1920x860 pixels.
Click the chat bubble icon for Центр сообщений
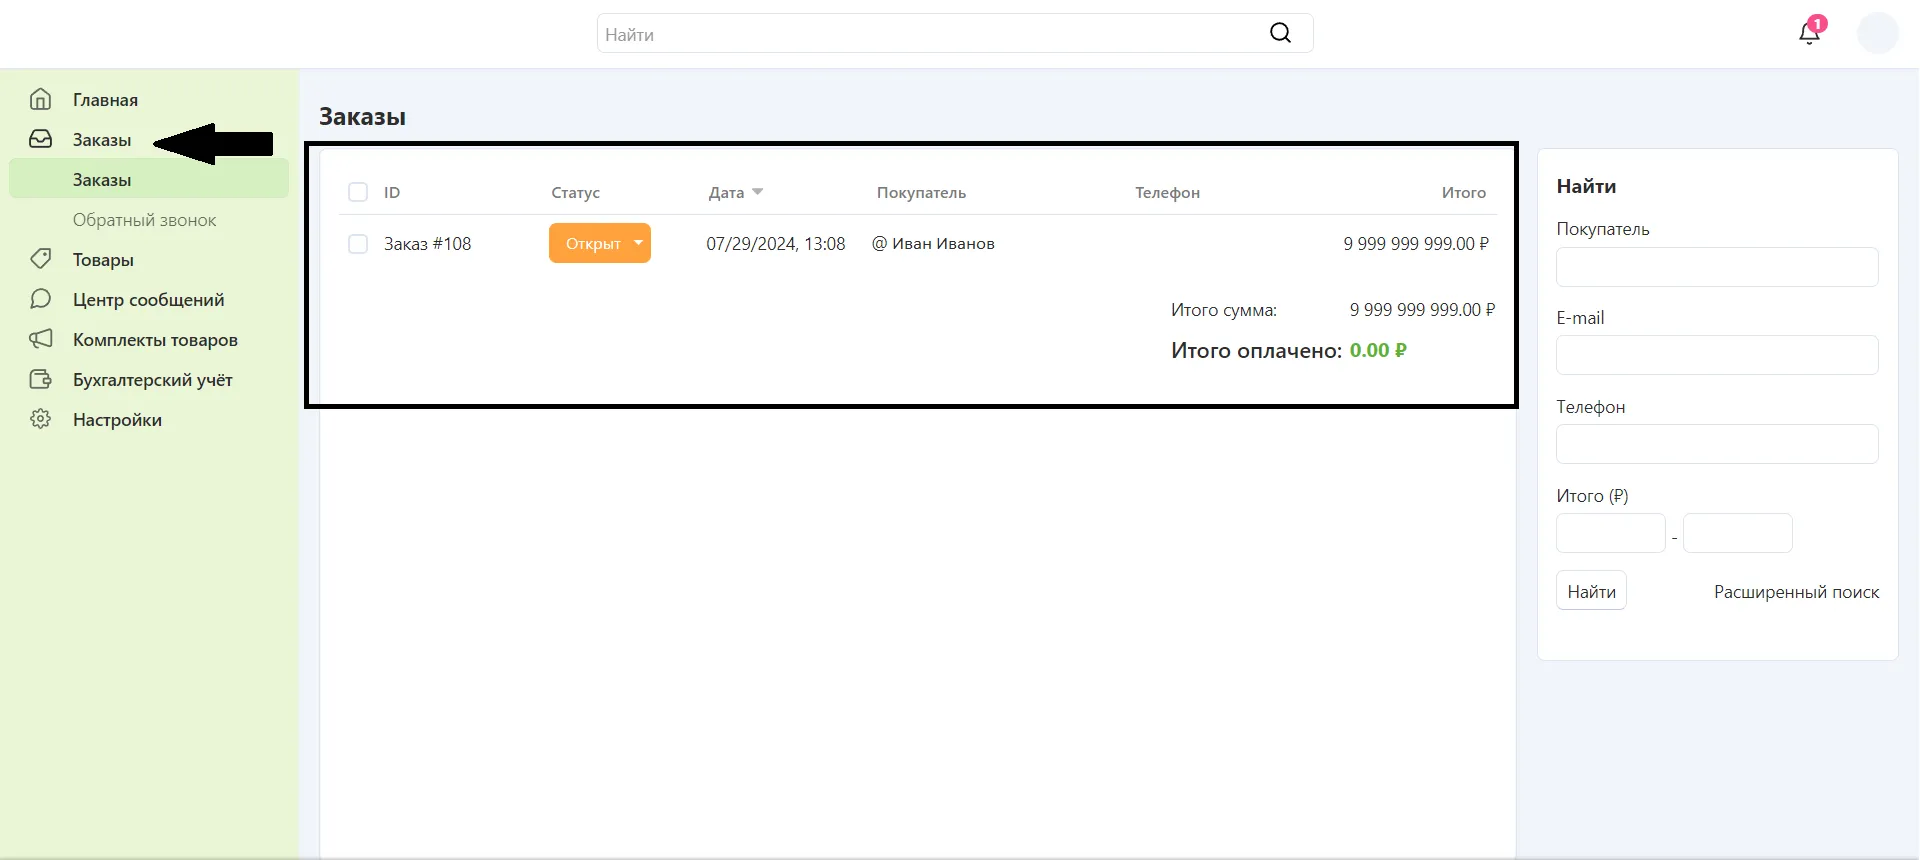point(40,299)
